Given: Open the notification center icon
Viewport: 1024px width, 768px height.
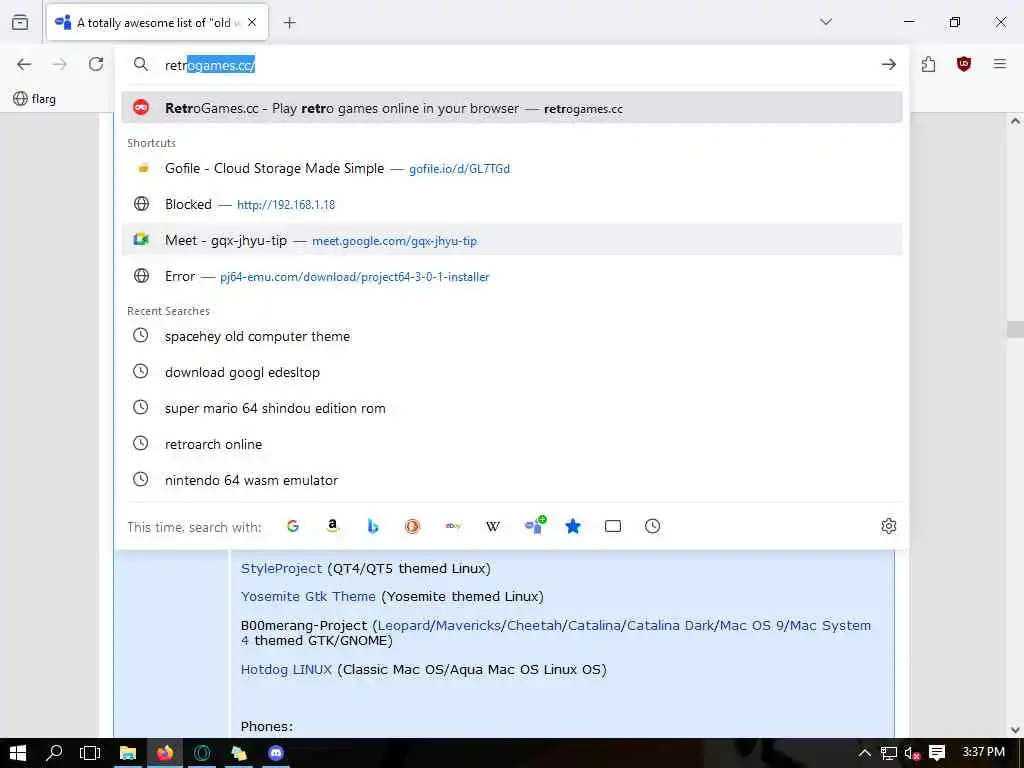Looking at the screenshot, I should (x=936, y=753).
